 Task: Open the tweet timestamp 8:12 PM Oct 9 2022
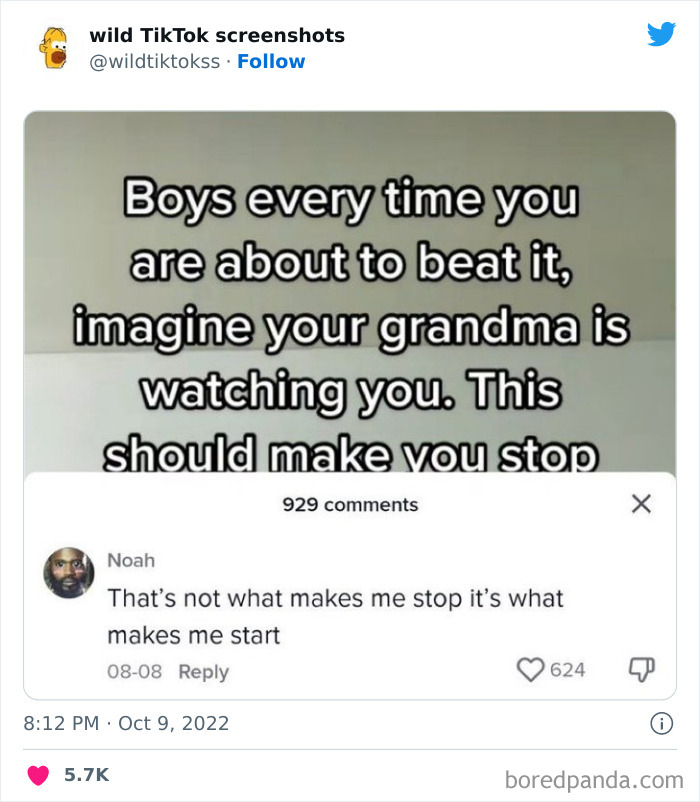(126, 722)
